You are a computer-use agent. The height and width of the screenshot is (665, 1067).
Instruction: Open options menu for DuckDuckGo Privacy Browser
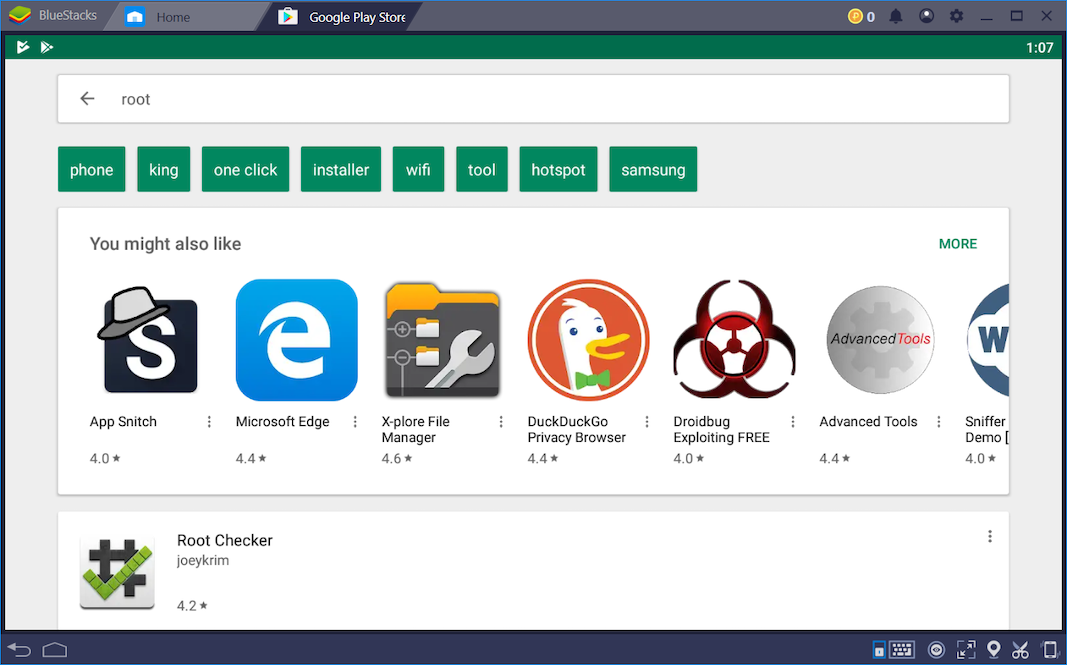click(x=647, y=422)
